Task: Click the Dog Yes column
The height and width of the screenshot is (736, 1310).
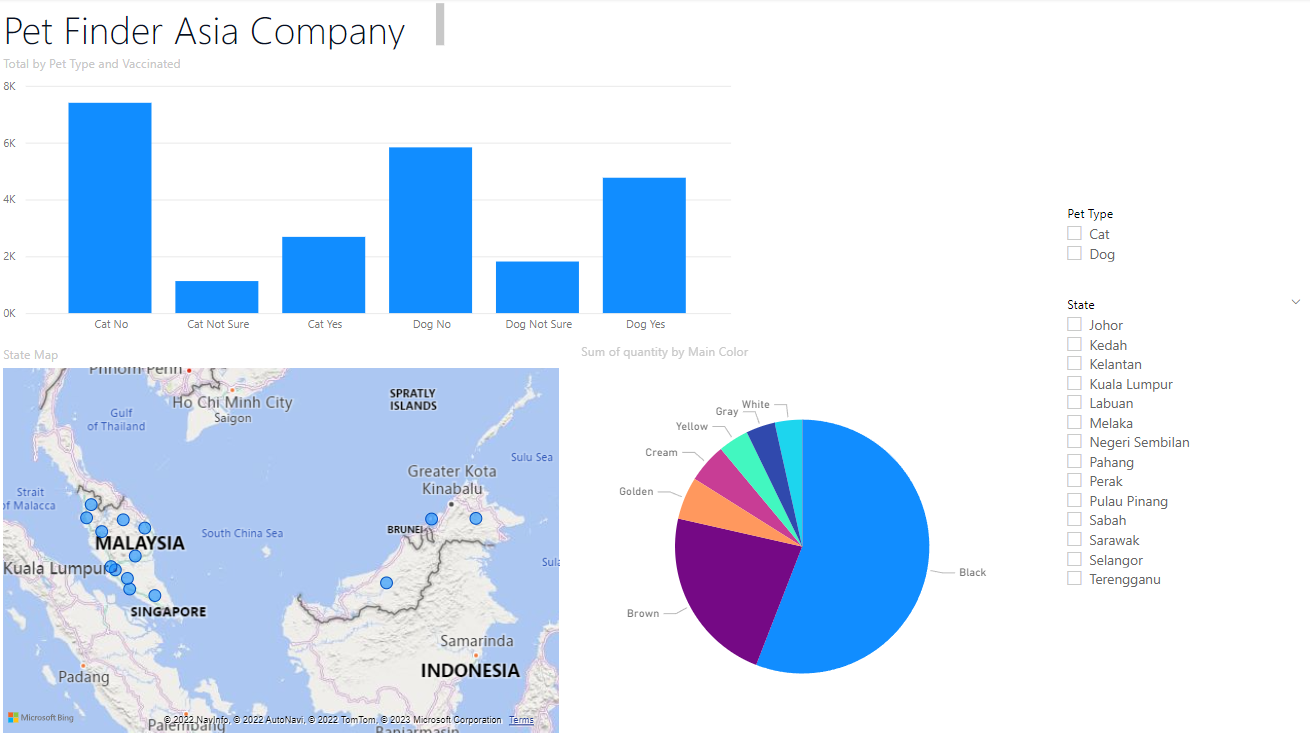Action: (x=644, y=245)
